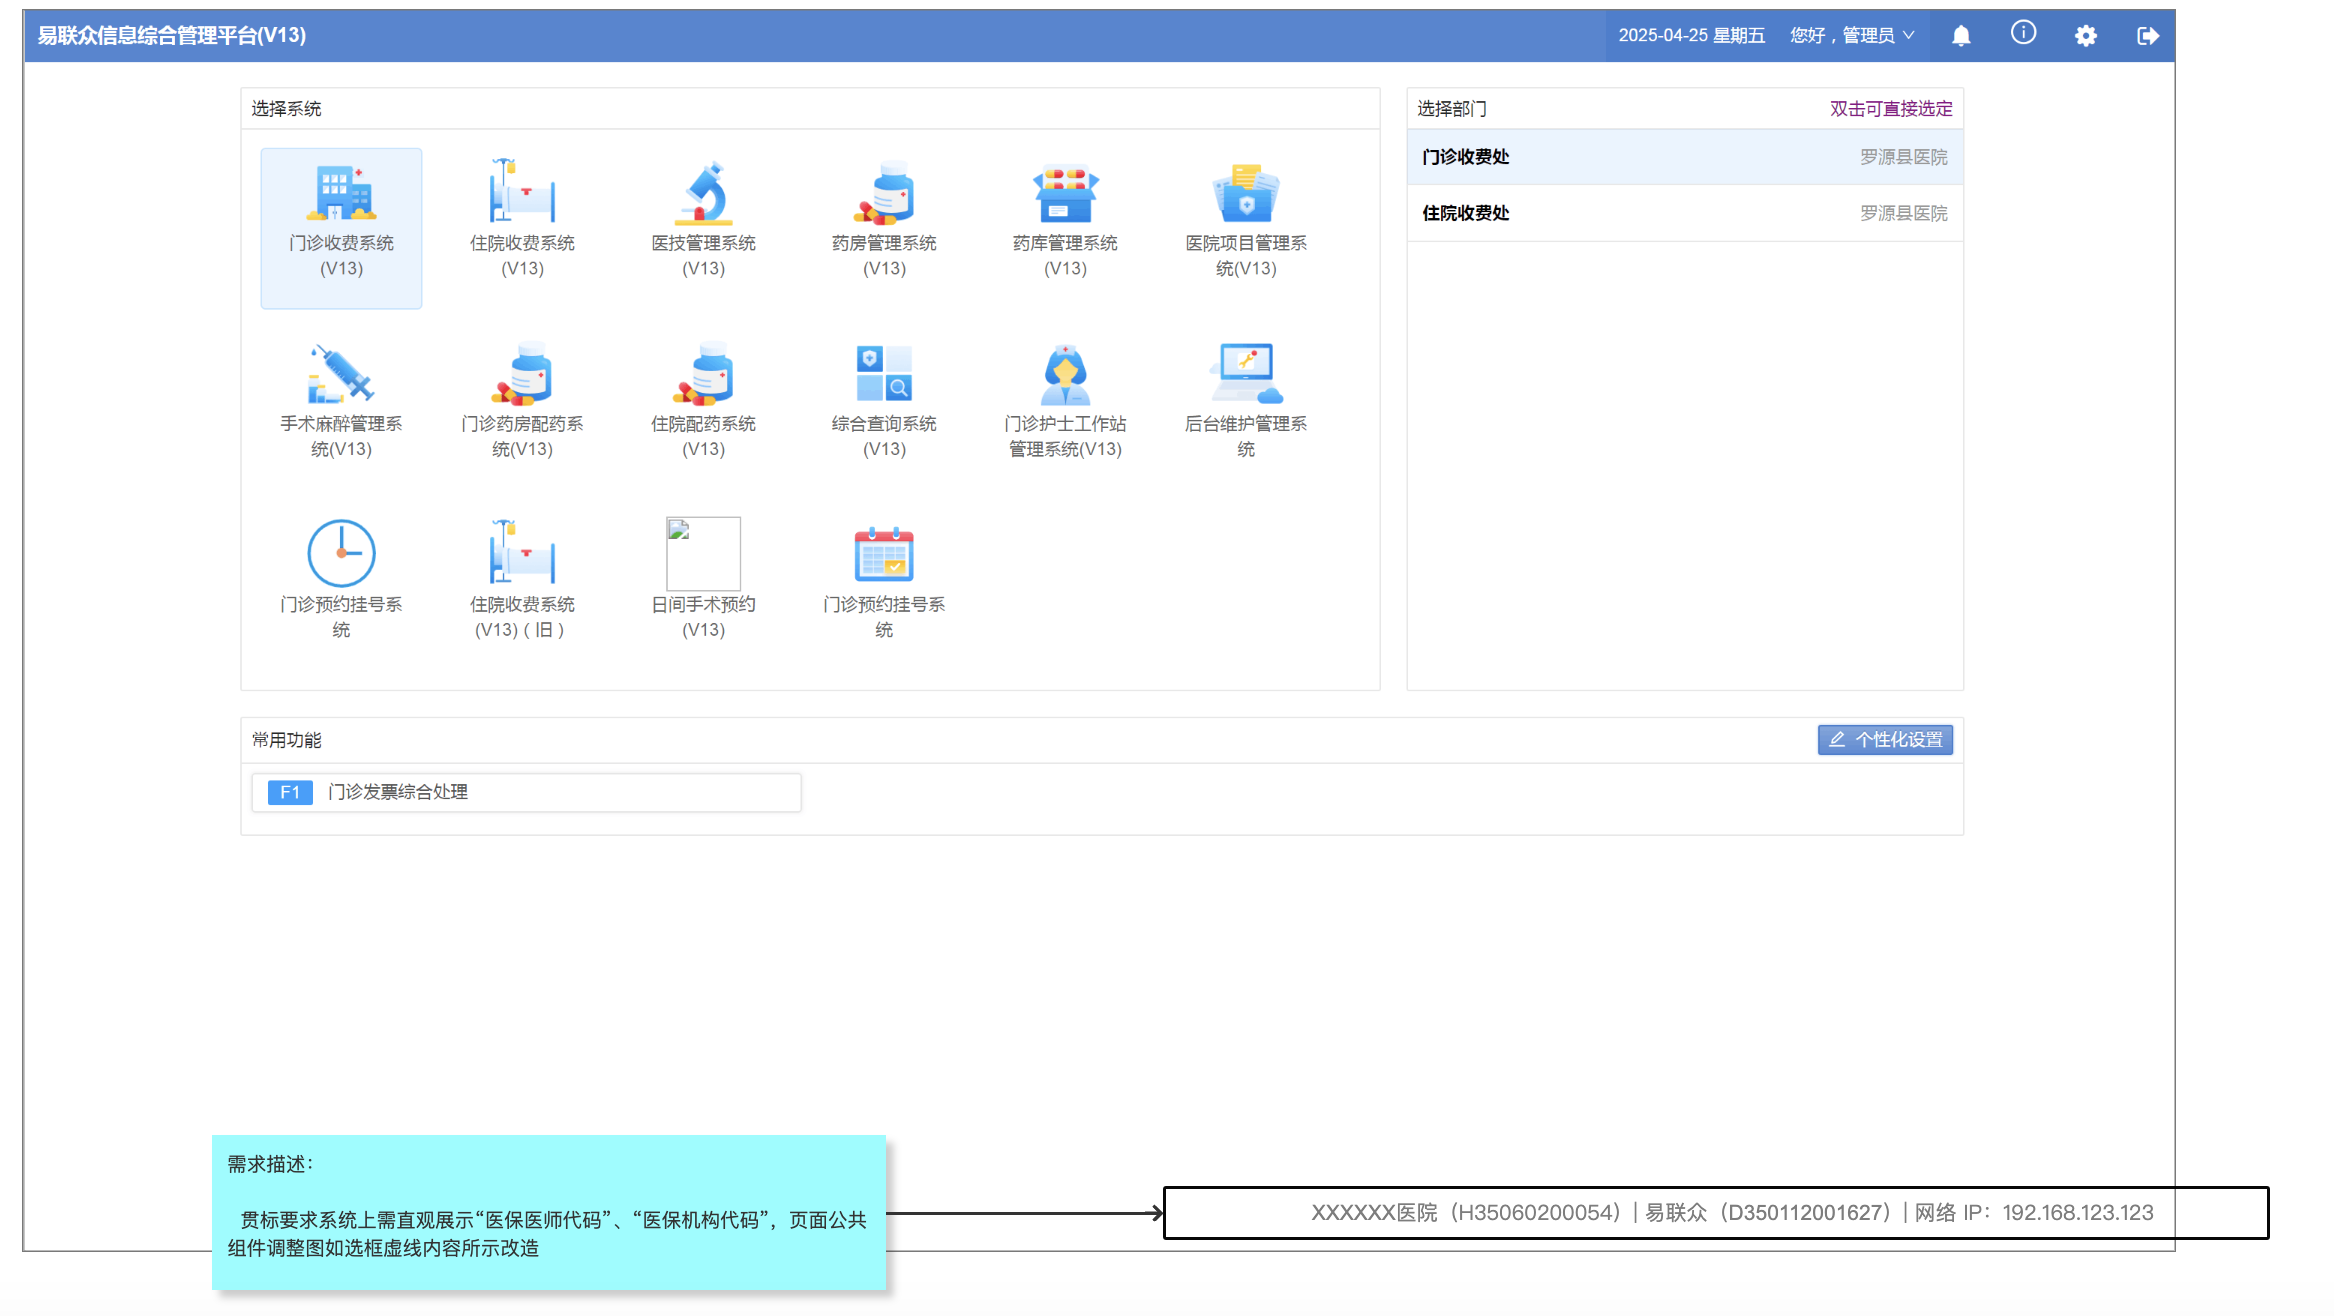Screen dimensions: 2334x1316
Task: Click the logout icon in header
Action: click(x=2147, y=36)
